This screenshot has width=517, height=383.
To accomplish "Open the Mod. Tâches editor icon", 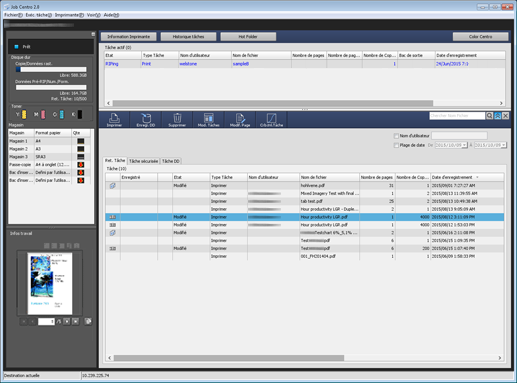I will 208,120.
